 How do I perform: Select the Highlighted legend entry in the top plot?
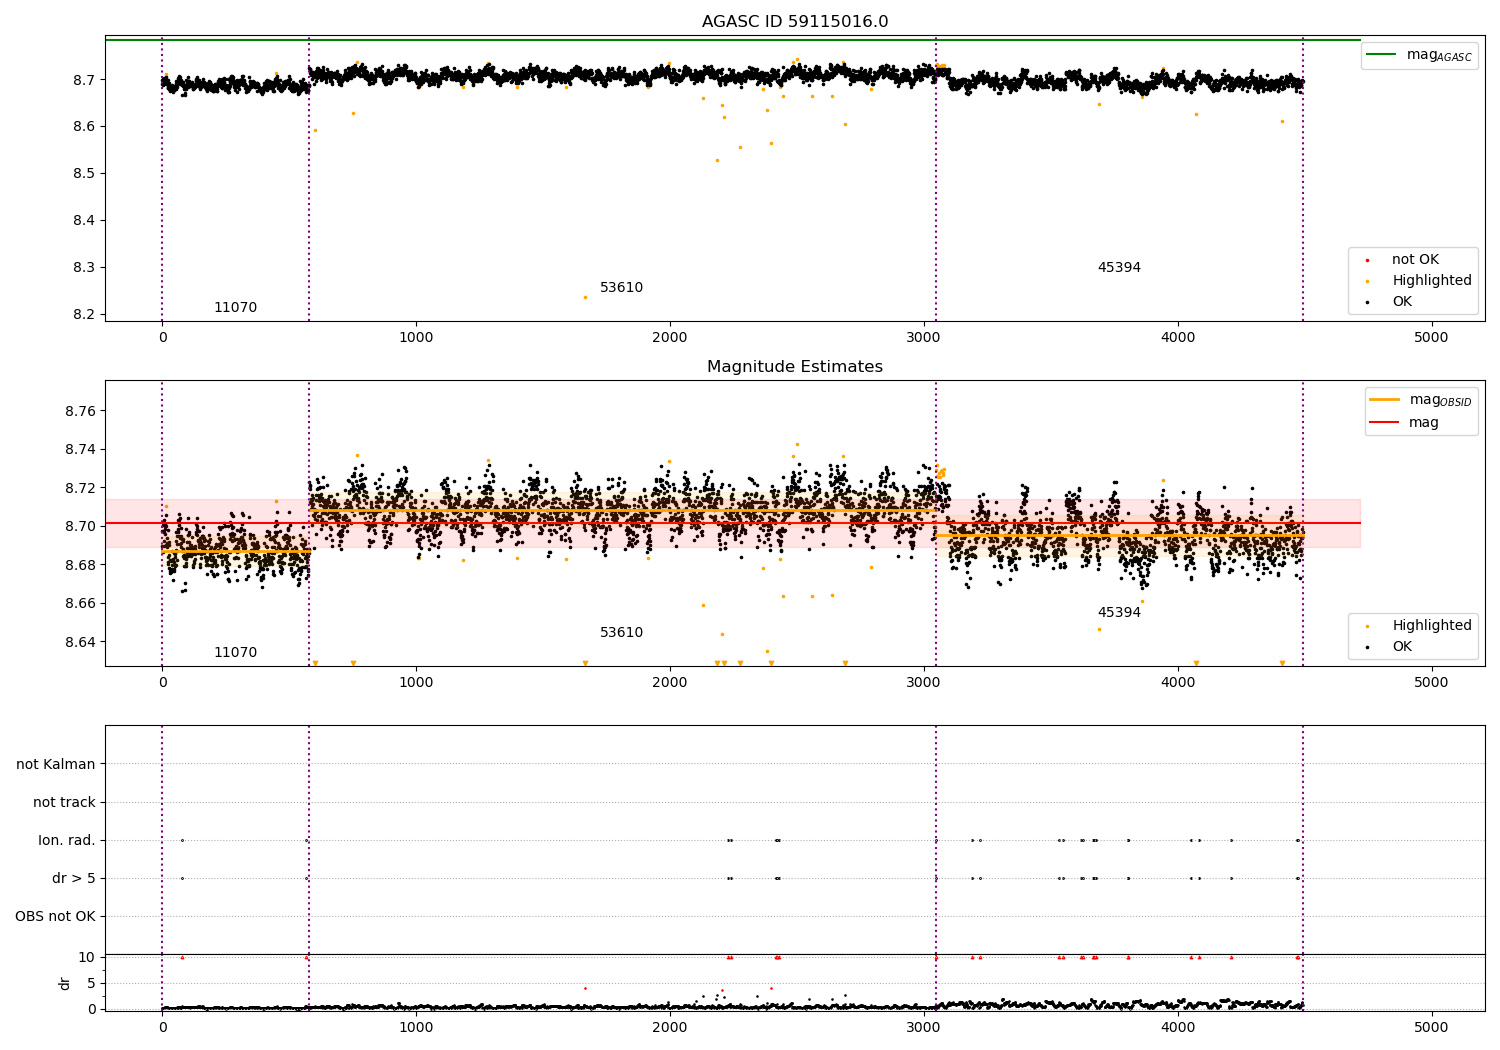click(x=1419, y=281)
